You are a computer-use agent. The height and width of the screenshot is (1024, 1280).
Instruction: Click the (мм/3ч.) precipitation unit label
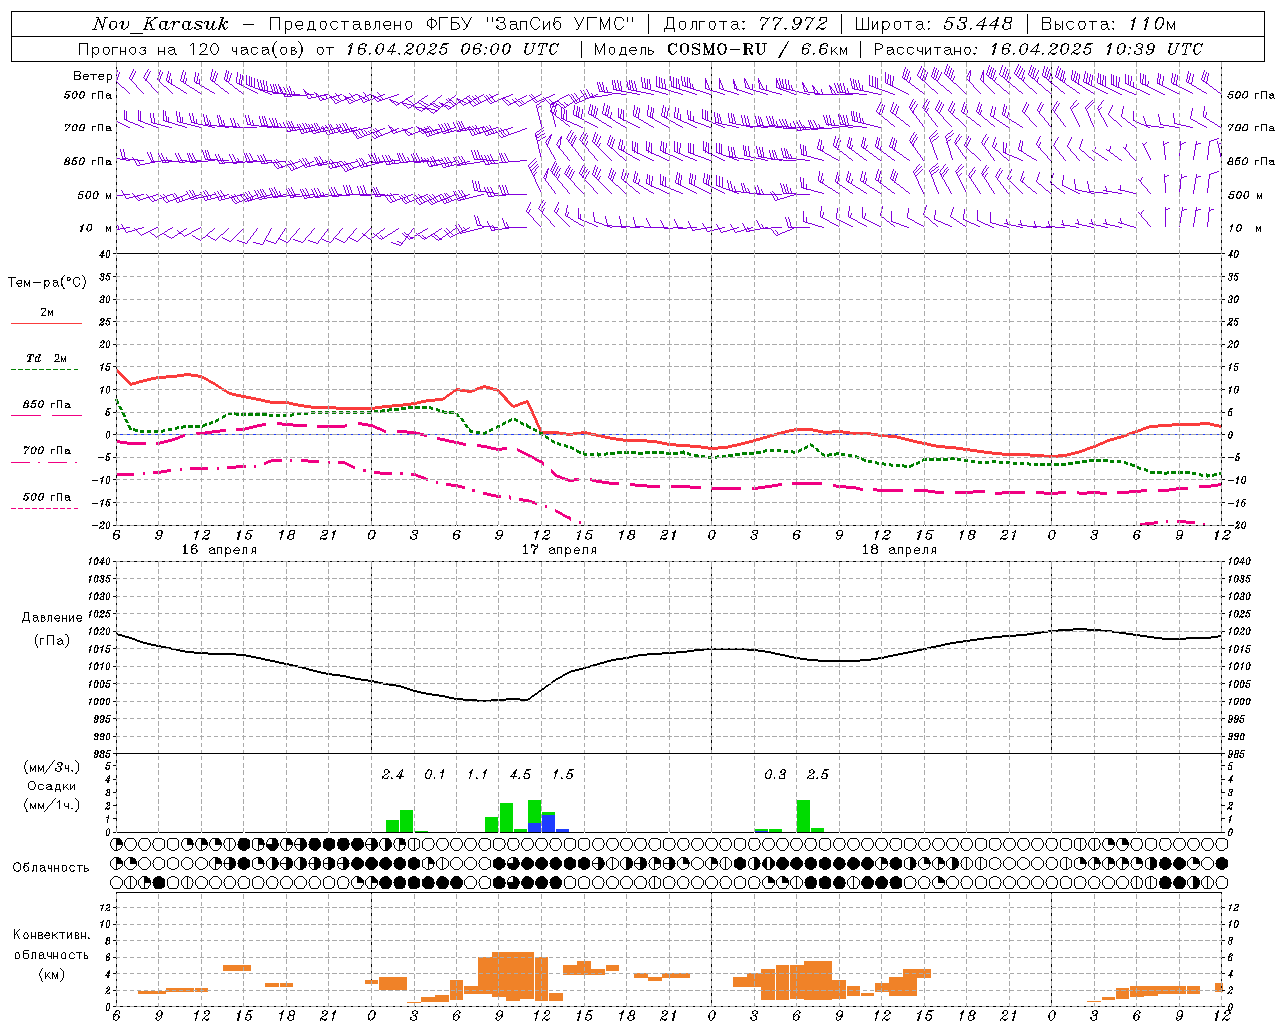click(51, 767)
